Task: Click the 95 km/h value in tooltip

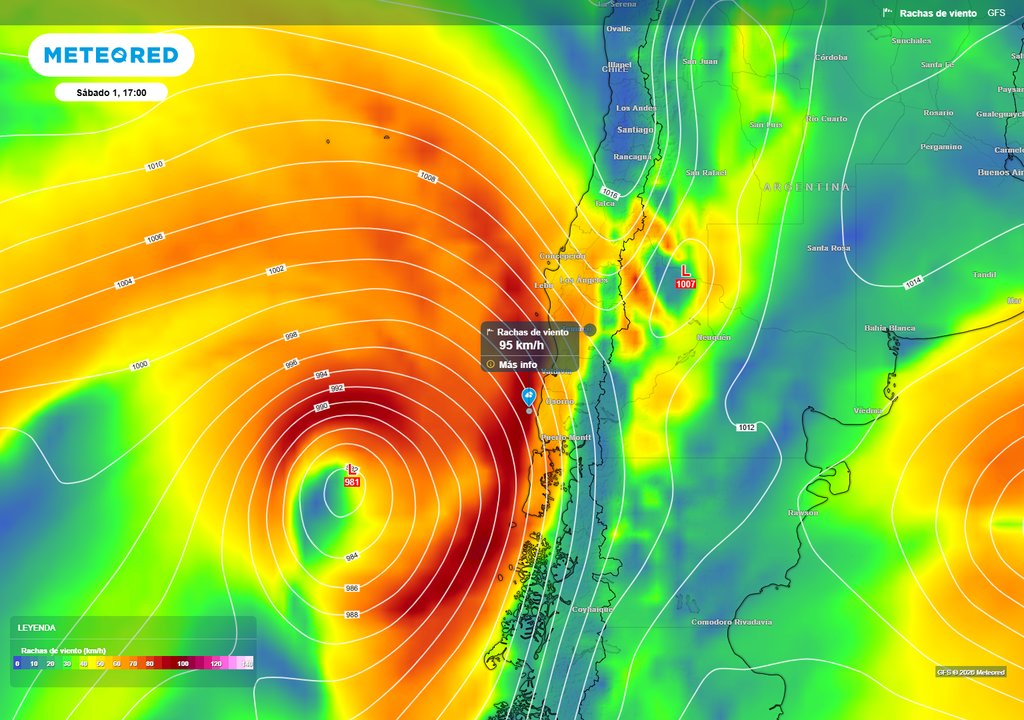Action: click(x=521, y=346)
